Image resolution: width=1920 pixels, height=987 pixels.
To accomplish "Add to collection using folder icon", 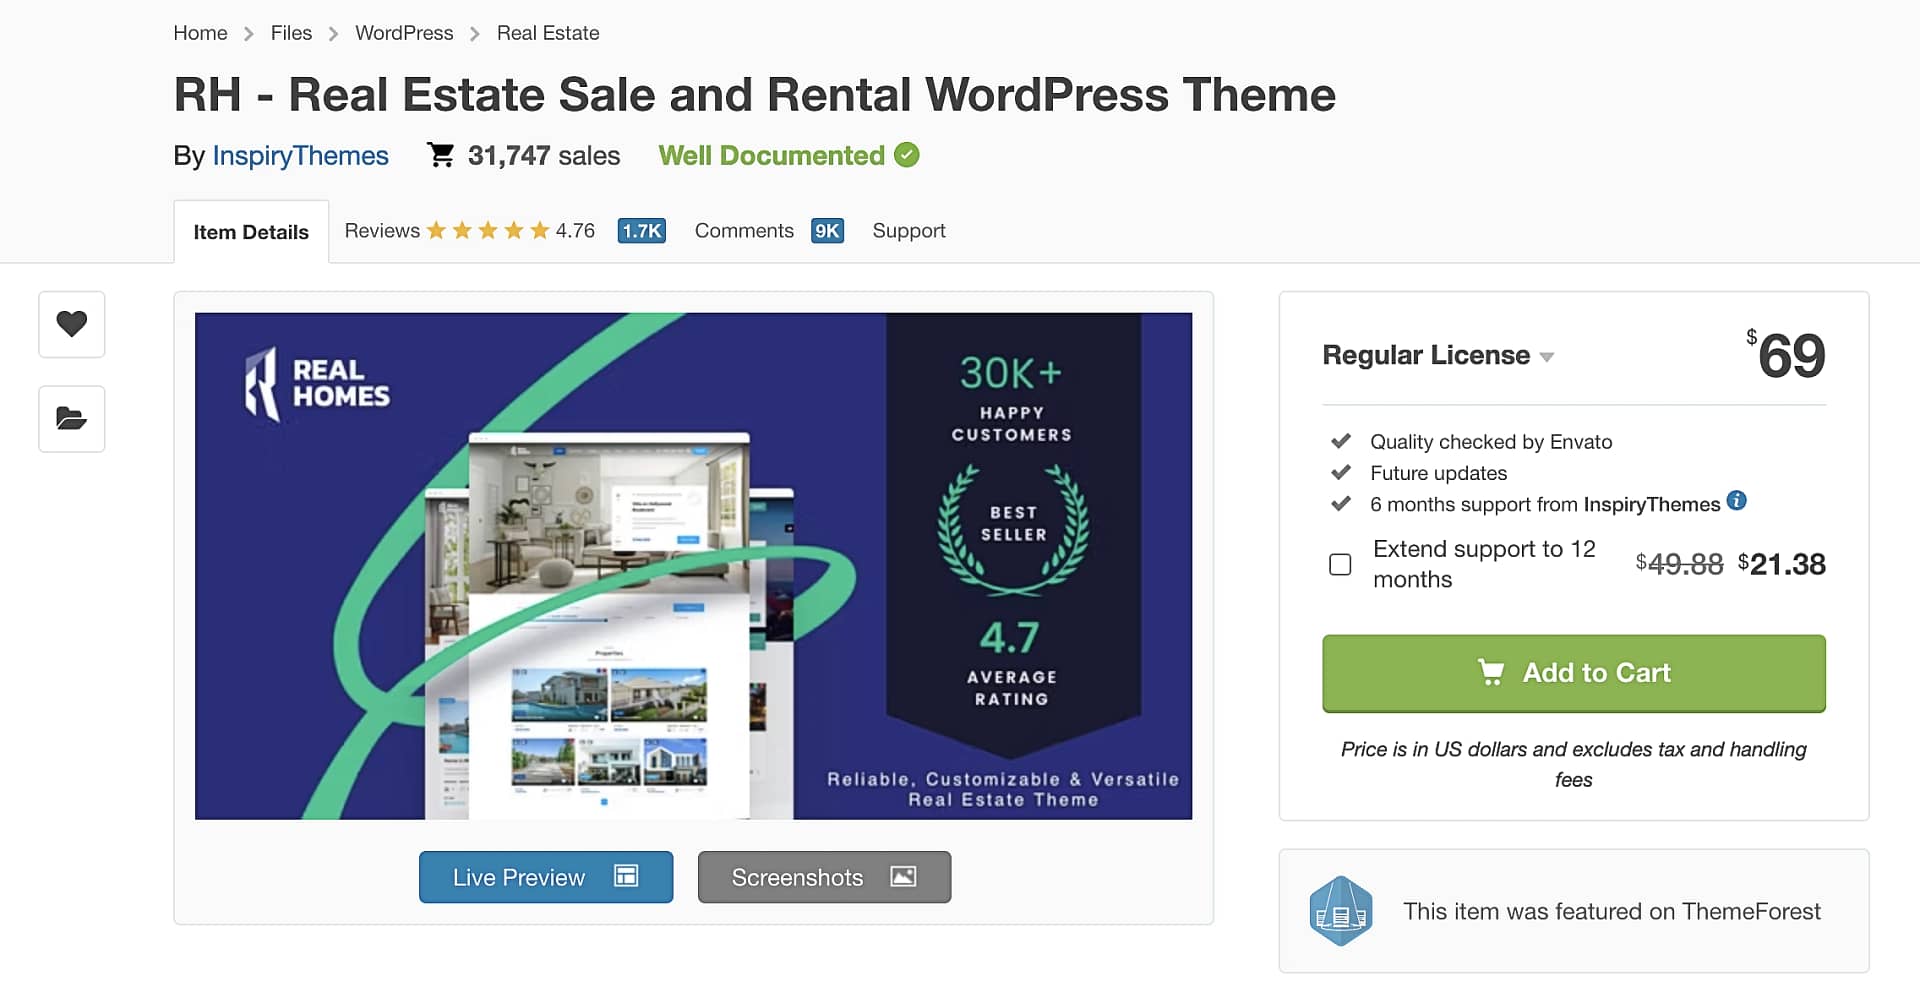I will coord(71,418).
